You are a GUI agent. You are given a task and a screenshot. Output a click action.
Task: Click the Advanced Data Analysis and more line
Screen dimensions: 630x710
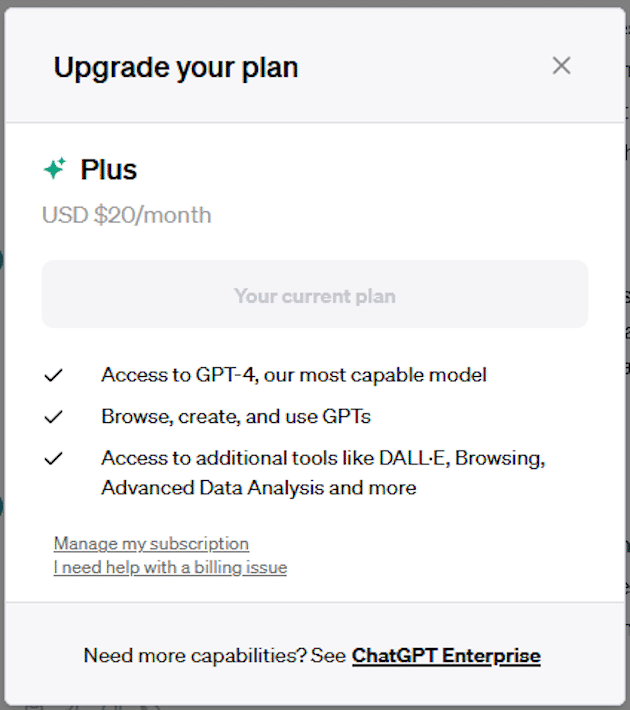258,488
